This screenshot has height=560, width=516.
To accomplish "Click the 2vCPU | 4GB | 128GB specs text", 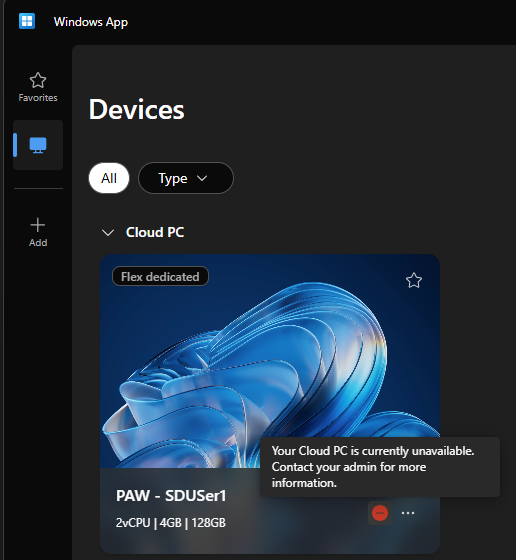I will click(171, 522).
